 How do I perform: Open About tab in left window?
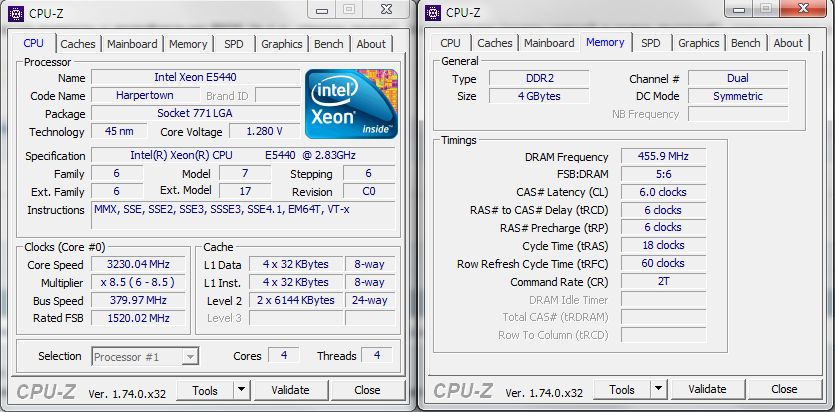click(x=371, y=44)
